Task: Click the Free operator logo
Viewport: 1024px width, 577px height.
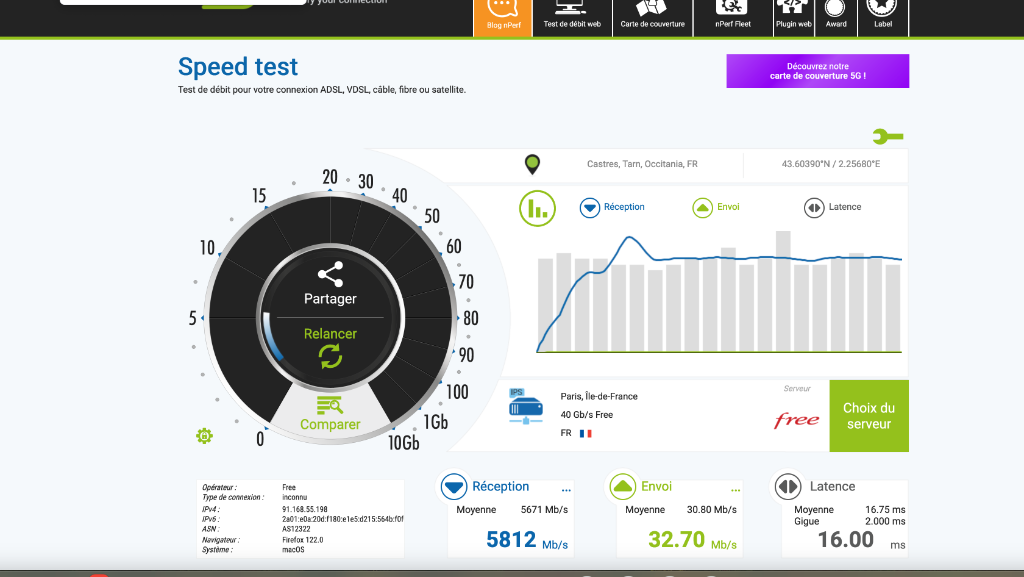Action: (797, 420)
